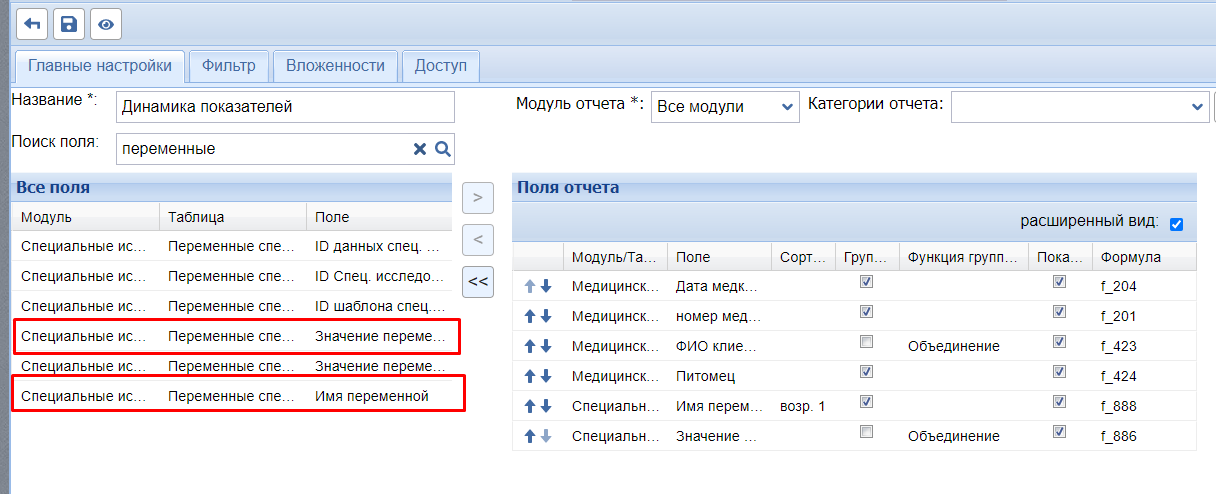Screen dimensions: 1216x494
Task: Toggle the расширенный вид checkbox
Action: [1176, 224]
